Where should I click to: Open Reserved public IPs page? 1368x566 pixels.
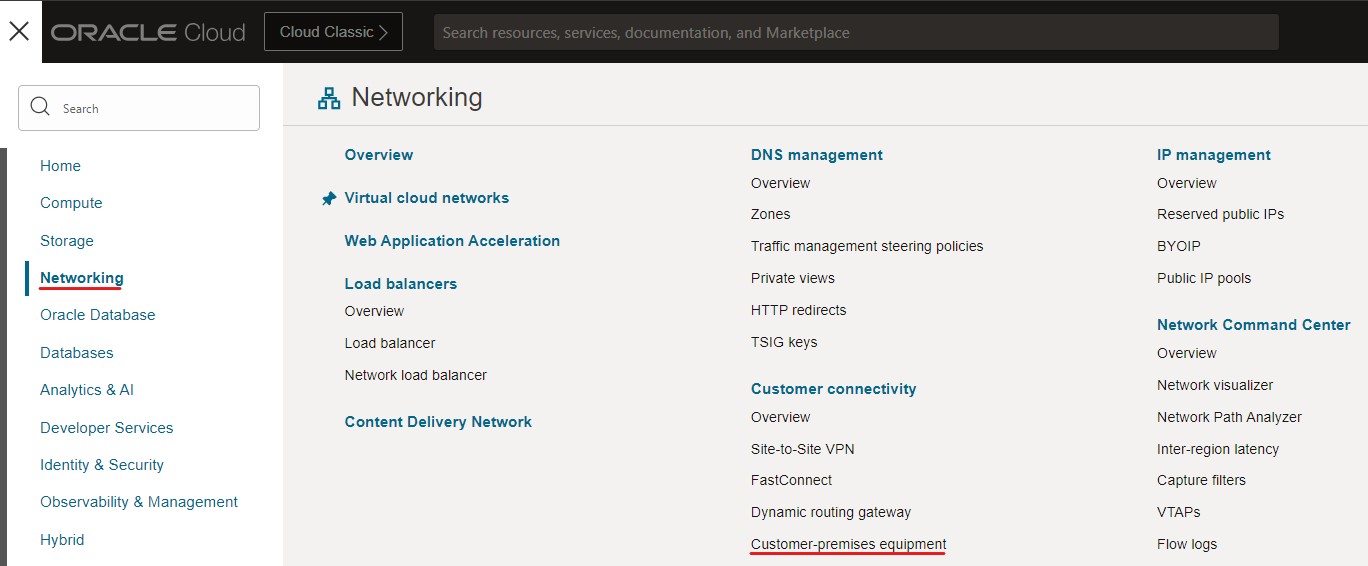[1220, 214]
